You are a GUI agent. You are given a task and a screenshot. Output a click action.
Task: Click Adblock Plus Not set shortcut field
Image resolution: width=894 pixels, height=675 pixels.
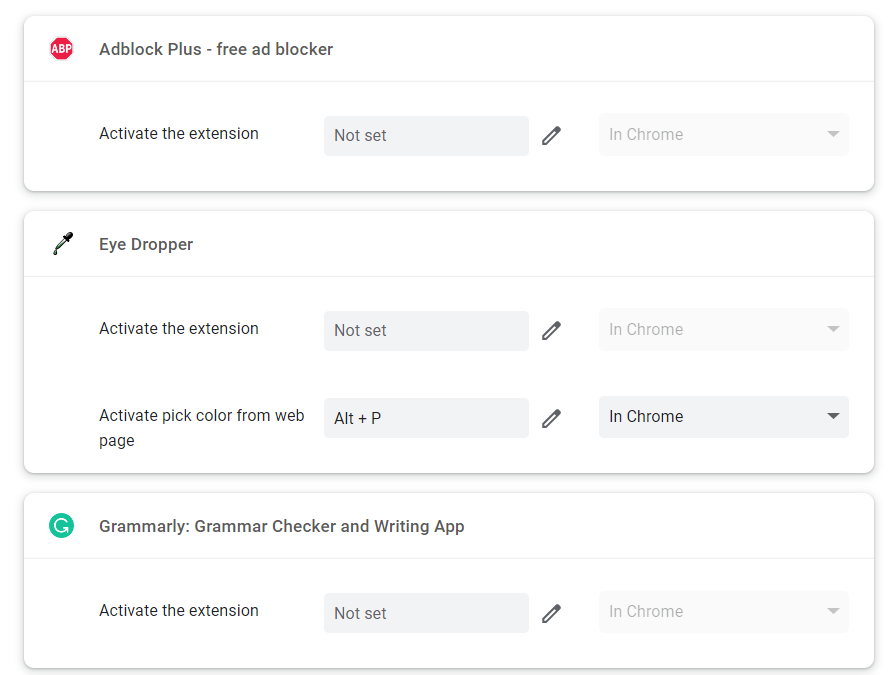coord(426,136)
